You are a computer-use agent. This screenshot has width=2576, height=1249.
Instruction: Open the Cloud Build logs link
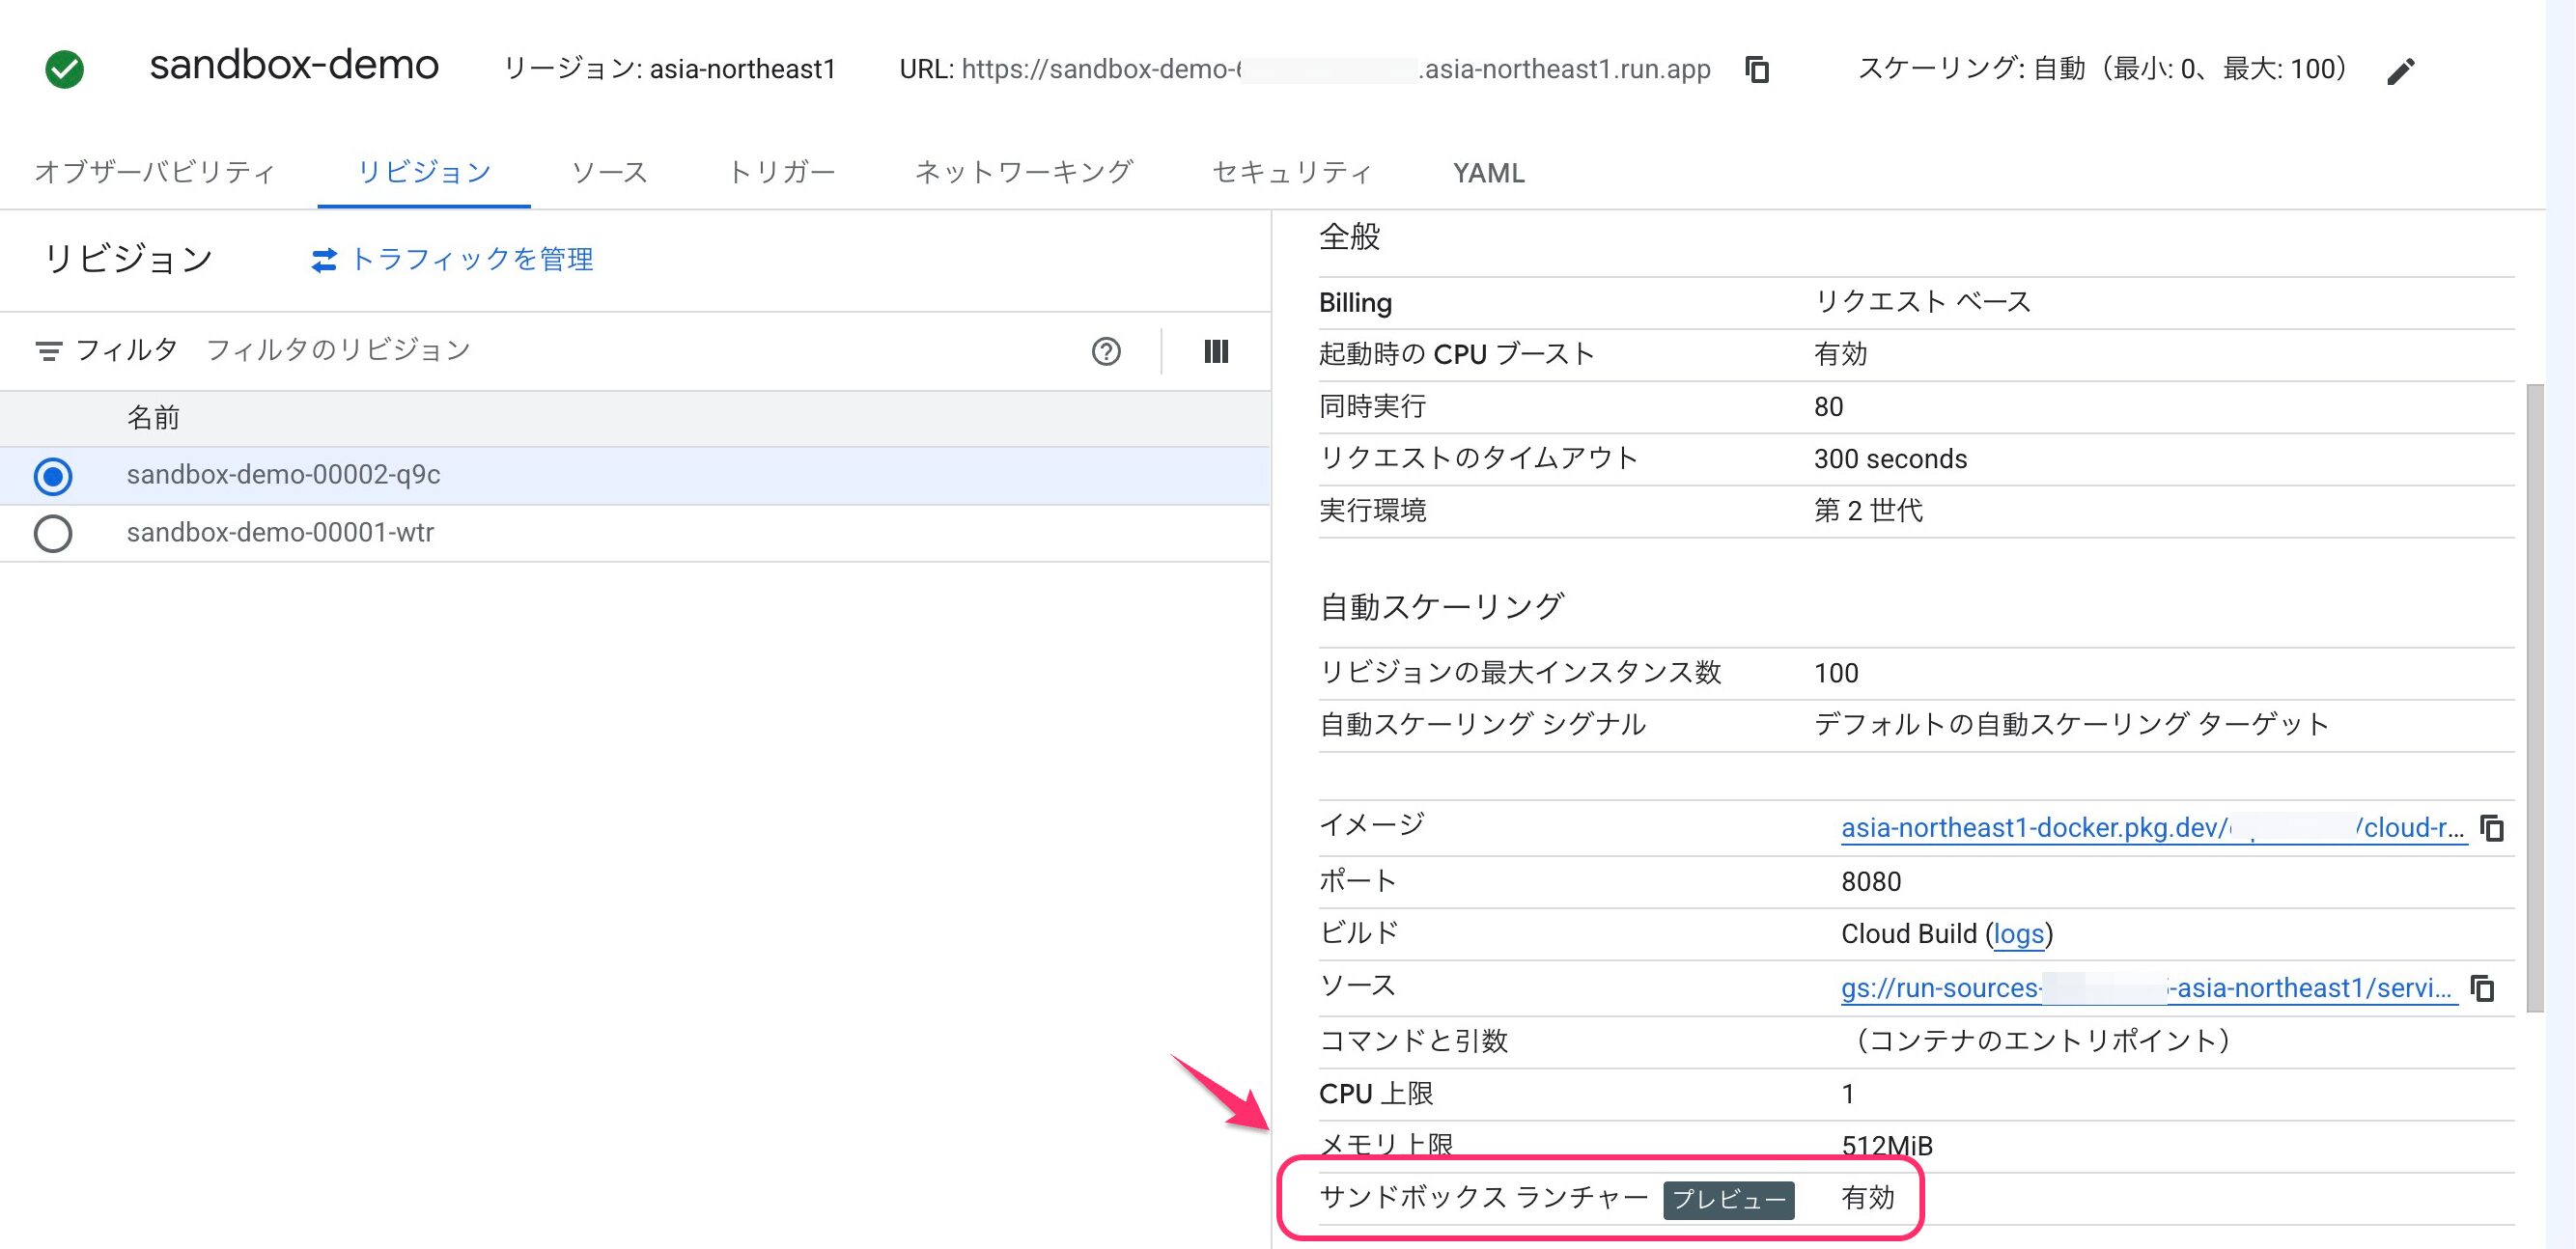pos(2018,934)
